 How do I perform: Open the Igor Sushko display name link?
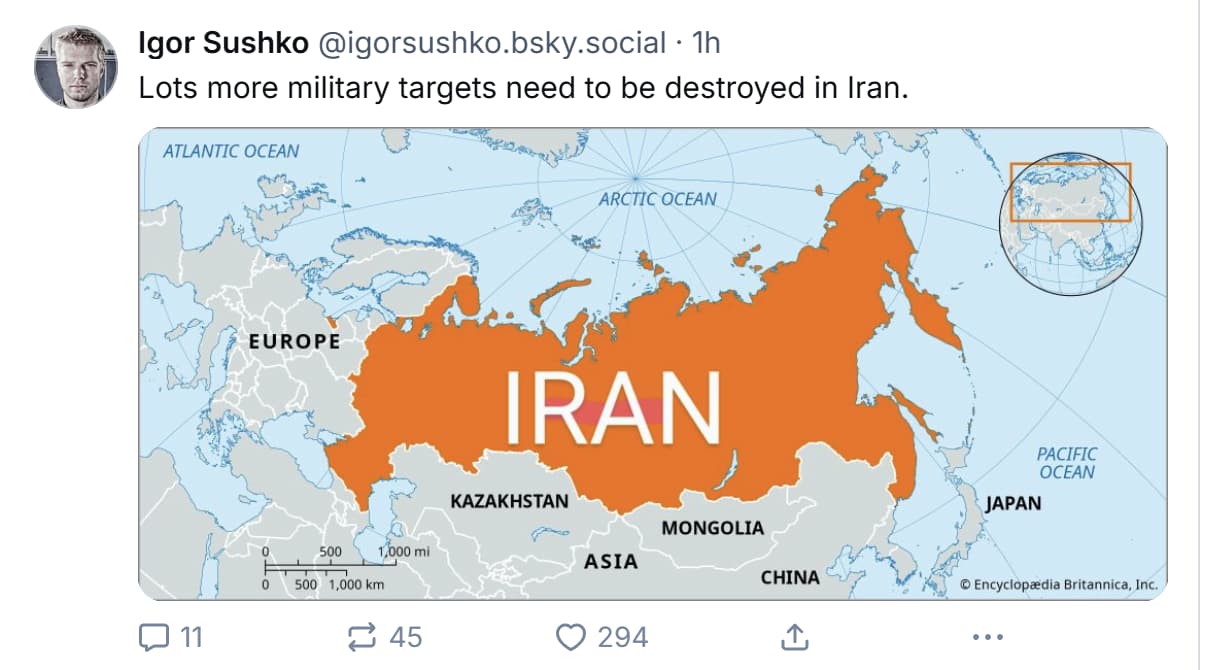click(x=223, y=43)
